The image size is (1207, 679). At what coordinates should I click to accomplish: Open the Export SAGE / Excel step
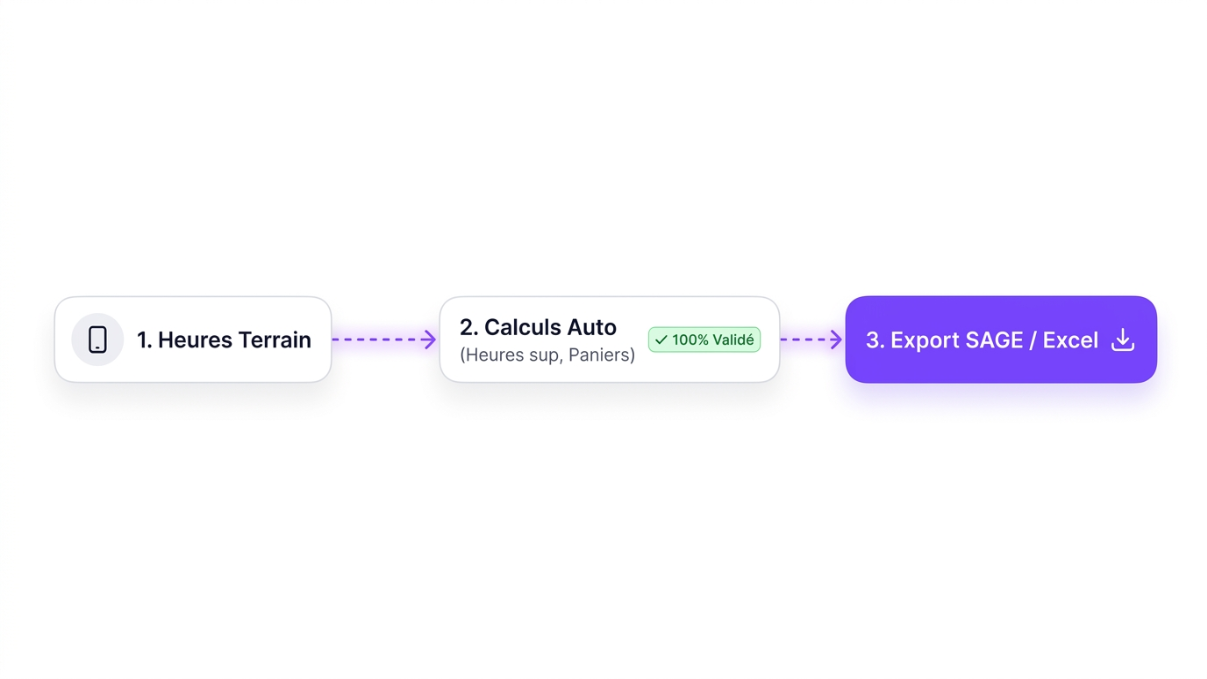click(x=1001, y=340)
